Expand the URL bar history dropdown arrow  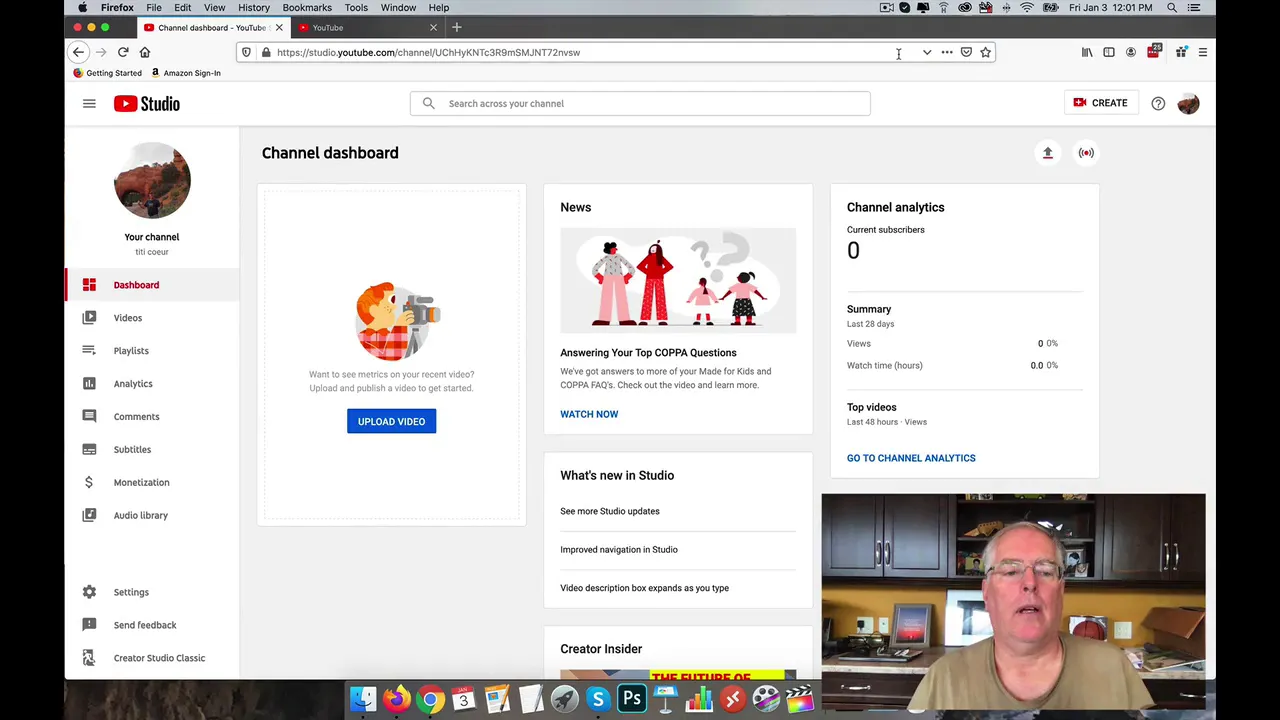[927, 52]
